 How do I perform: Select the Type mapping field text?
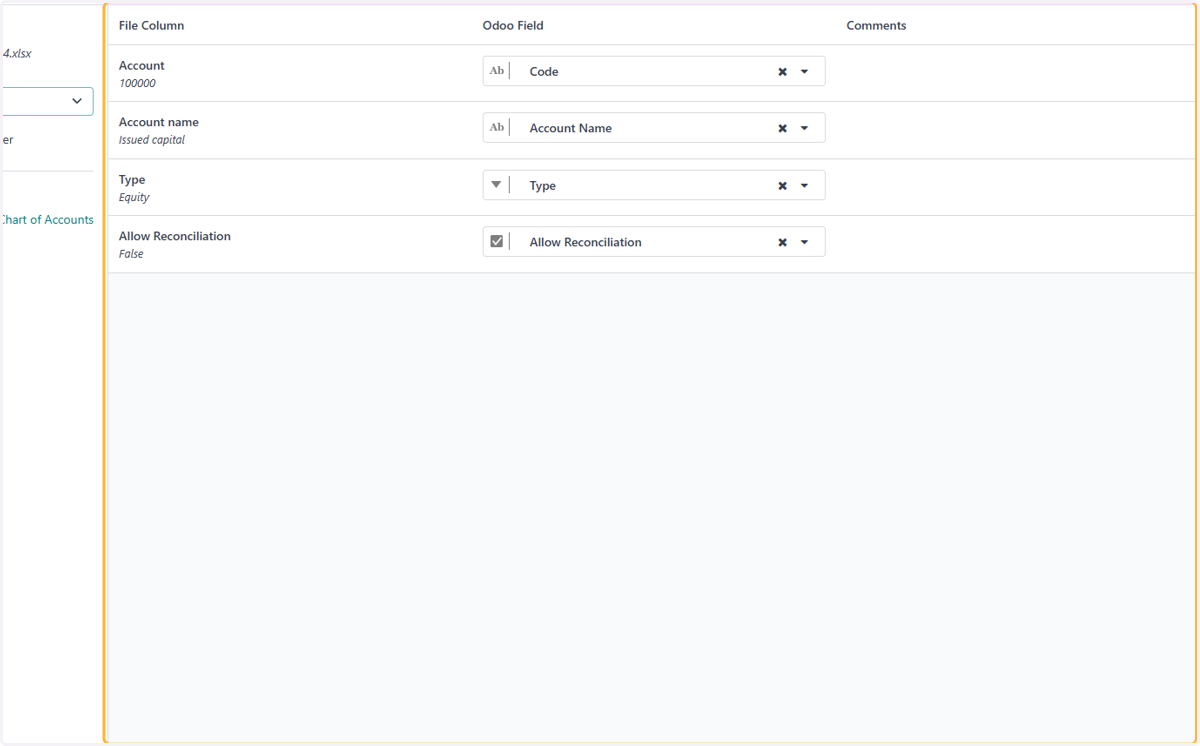click(543, 186)
